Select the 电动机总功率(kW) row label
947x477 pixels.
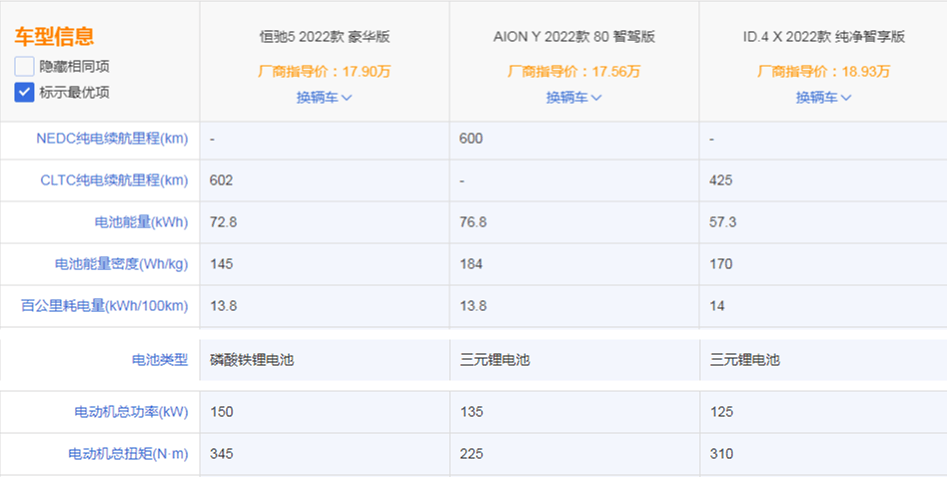click(x=131, y=412)
